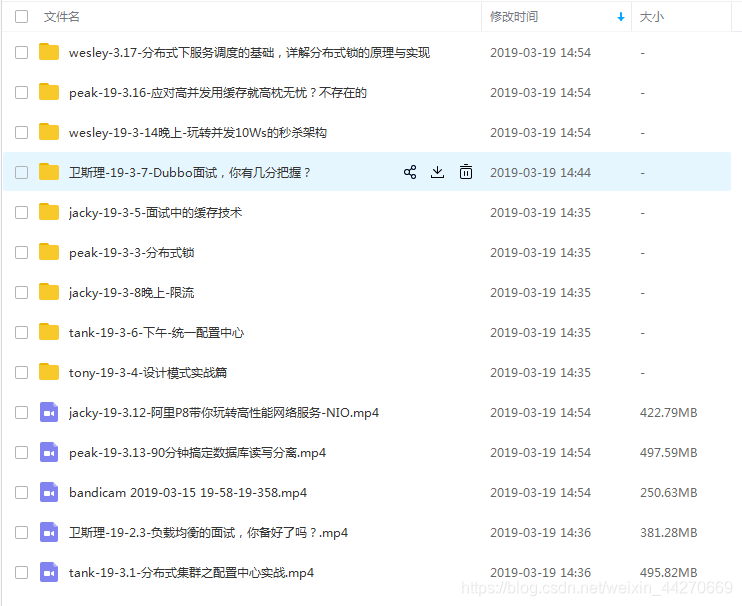Viewport: 742px width, 606px height.
Task: Check the box for bandicam 2019-03-15 mp4
Action: coord(21,492)
